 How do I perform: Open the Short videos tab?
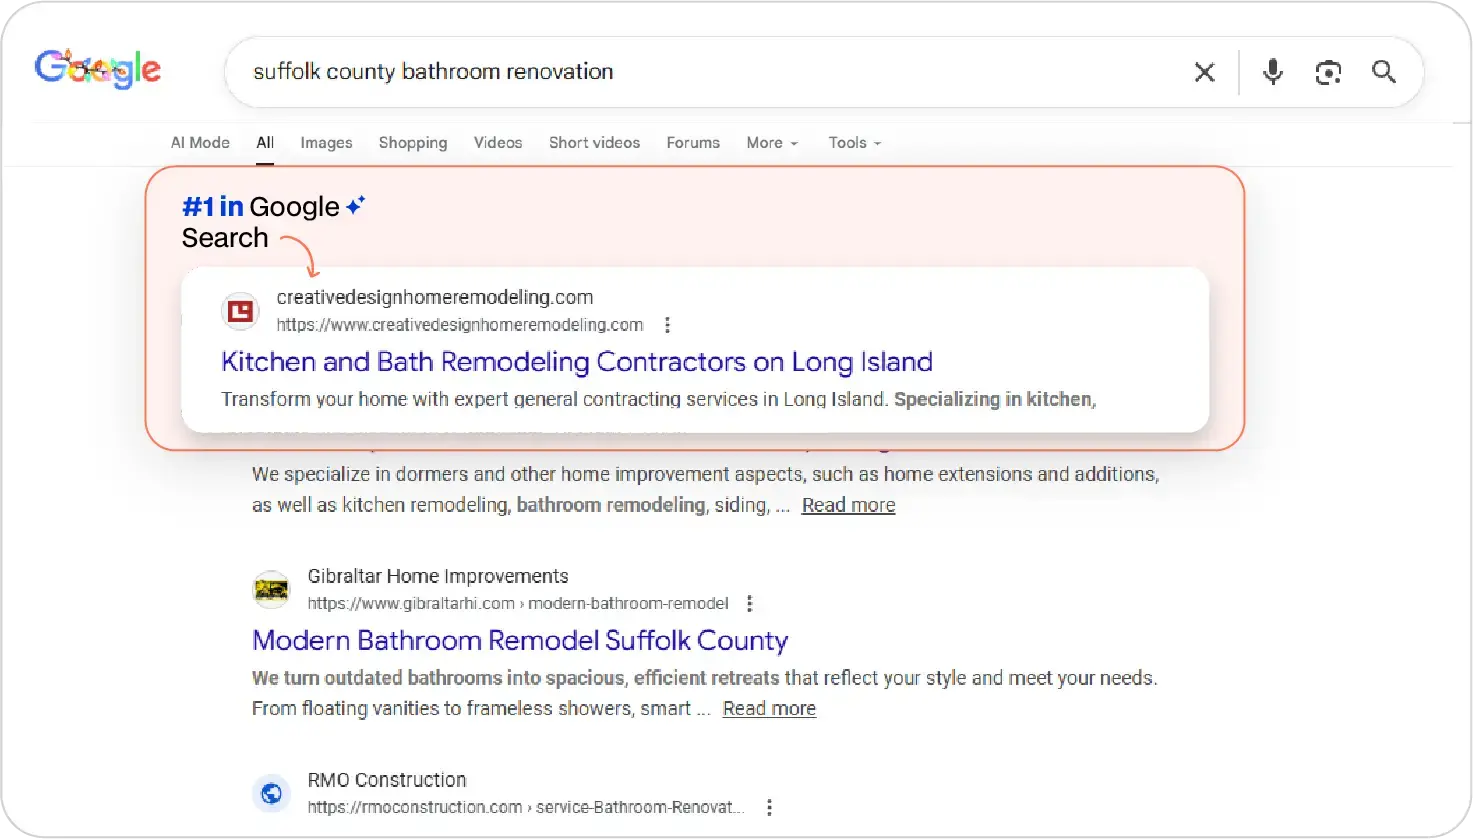pyautogui.click(x=594, y=143)
